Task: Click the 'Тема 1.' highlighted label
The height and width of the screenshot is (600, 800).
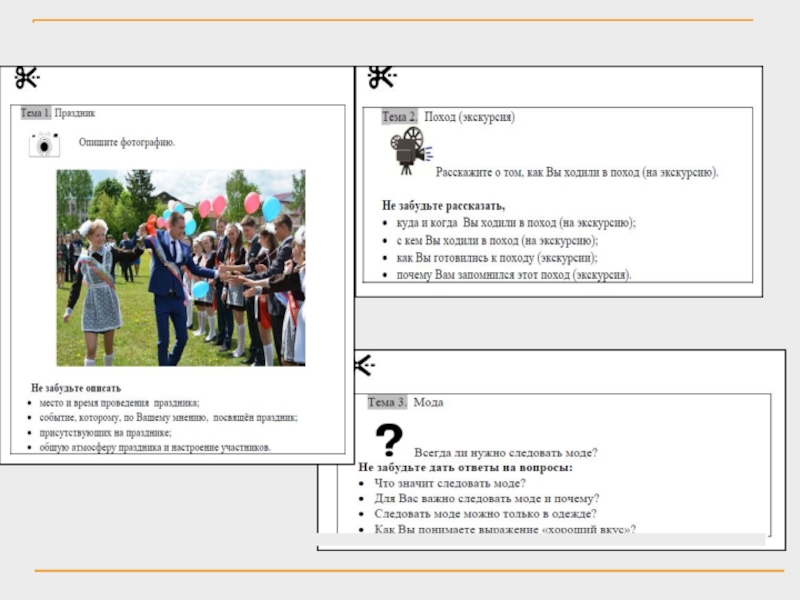Action: click(36, 113)
